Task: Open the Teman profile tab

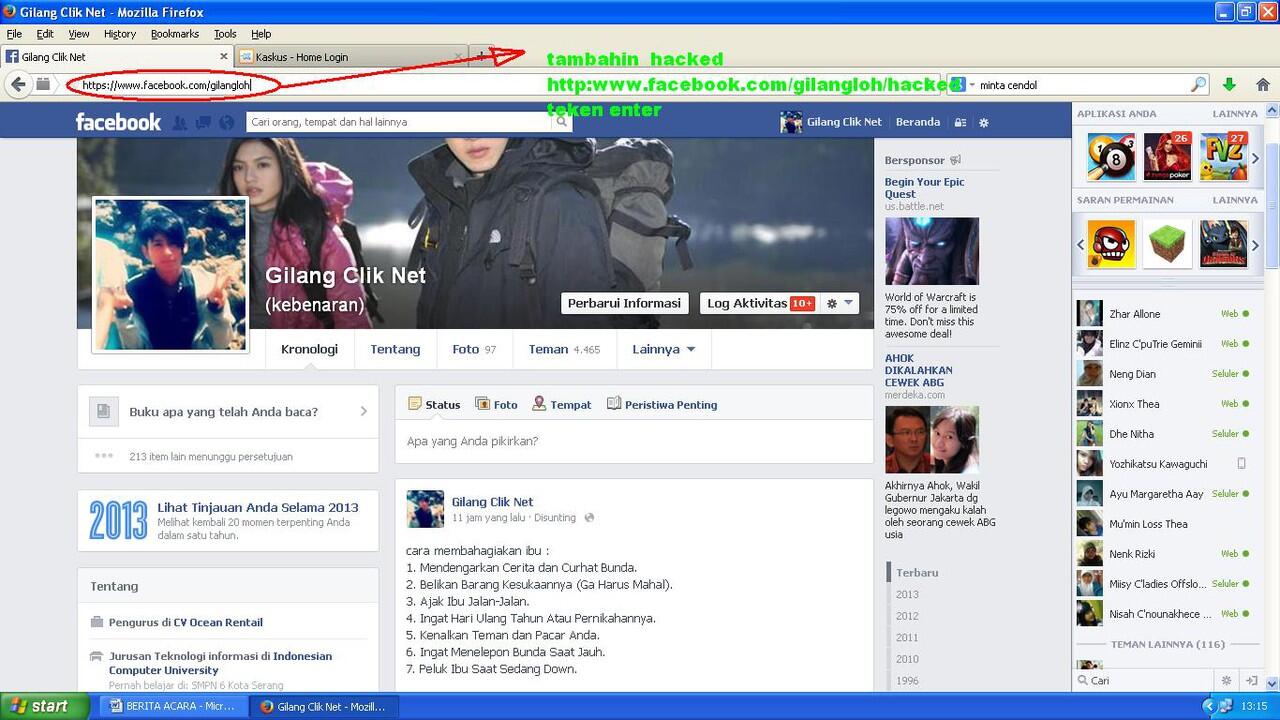Action: 564,349
